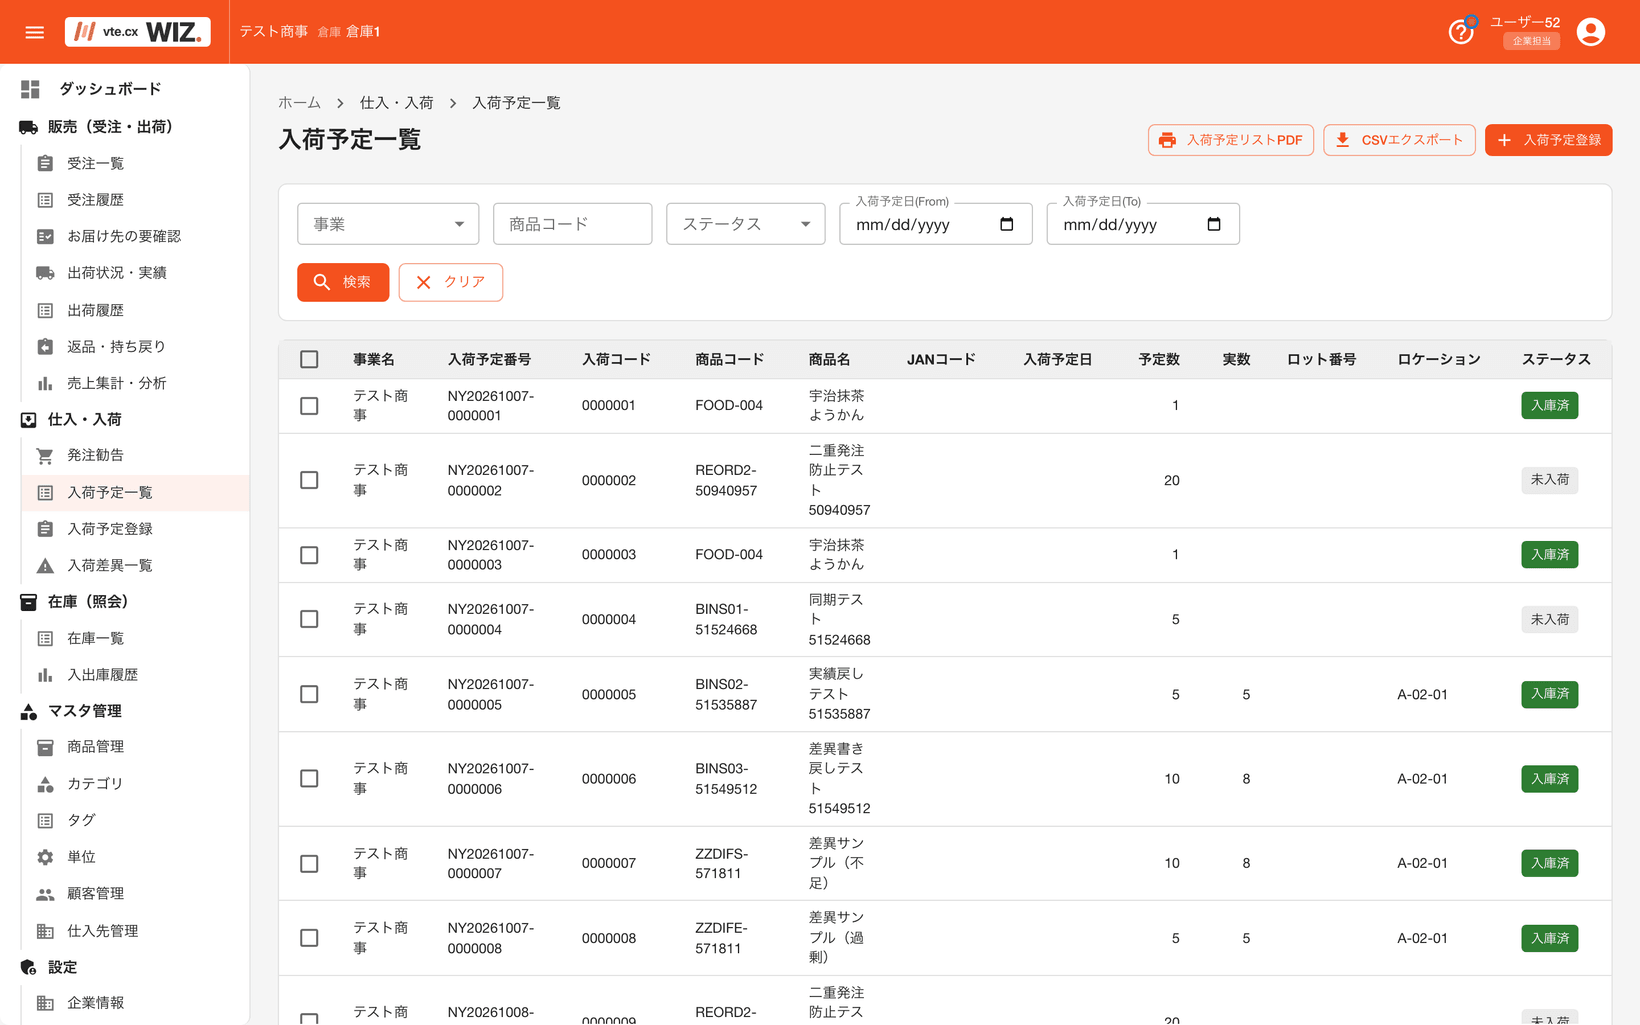
Task: Click the 単位 gear icon
Action: tap(45, 857)
